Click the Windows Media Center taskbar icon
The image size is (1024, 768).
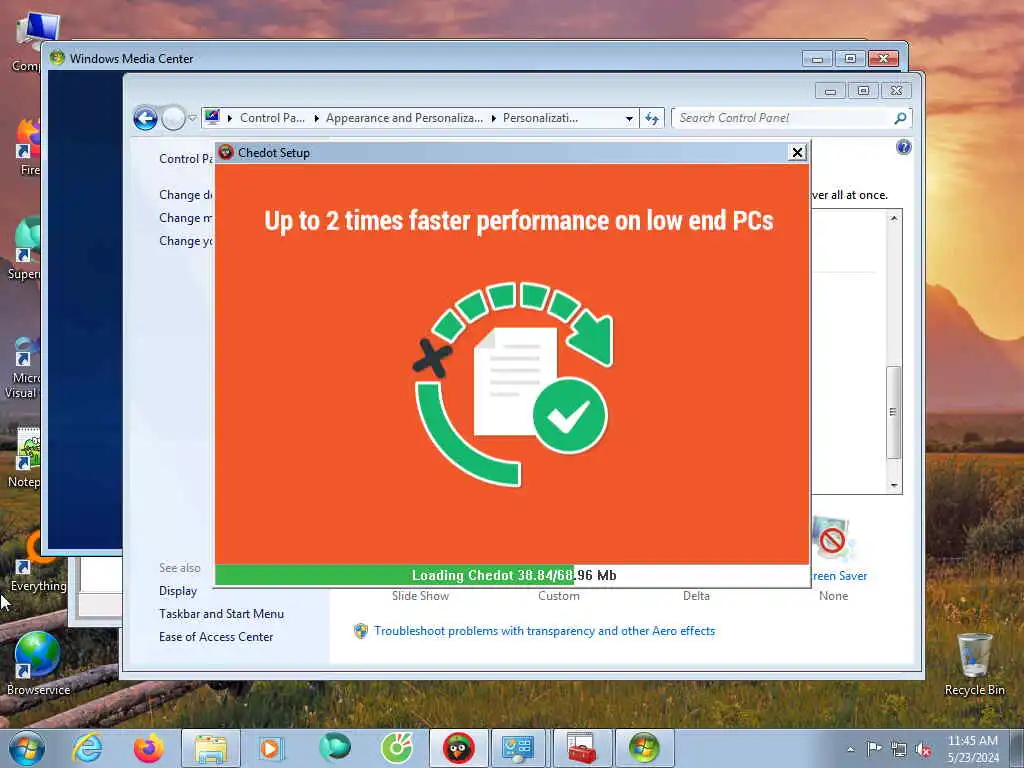pos(644,748)
